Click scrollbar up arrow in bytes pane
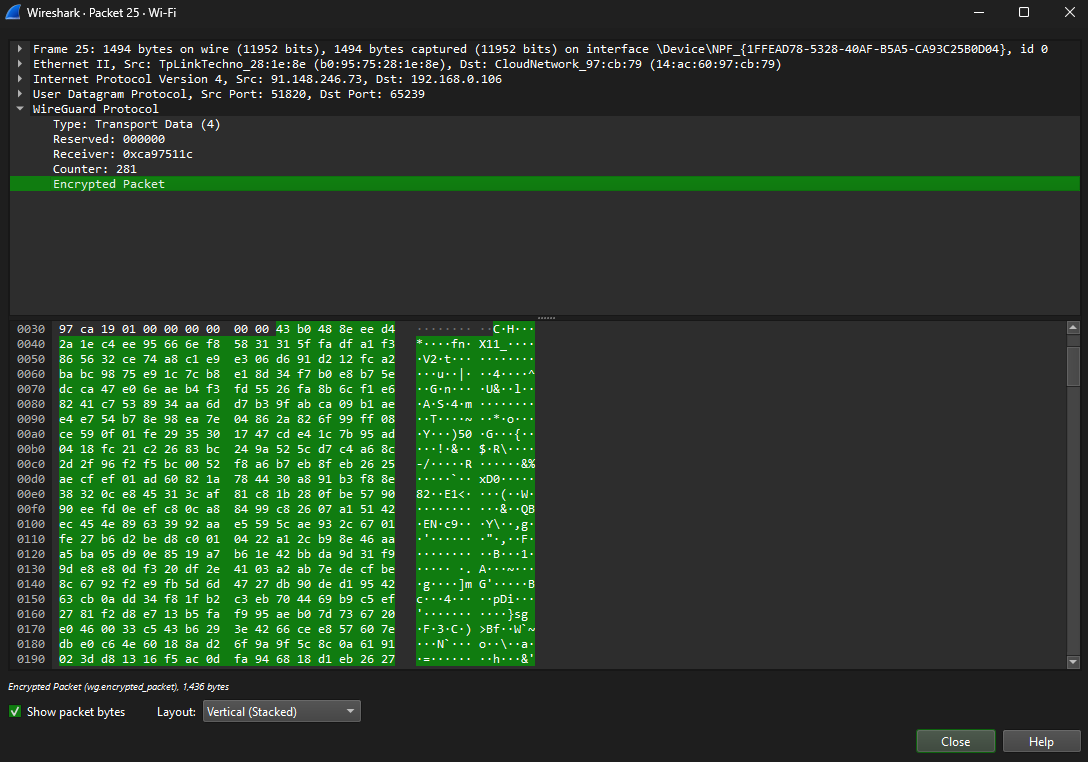The height and width of the screenshot is (762, 1088). (x=1073, y=328)
